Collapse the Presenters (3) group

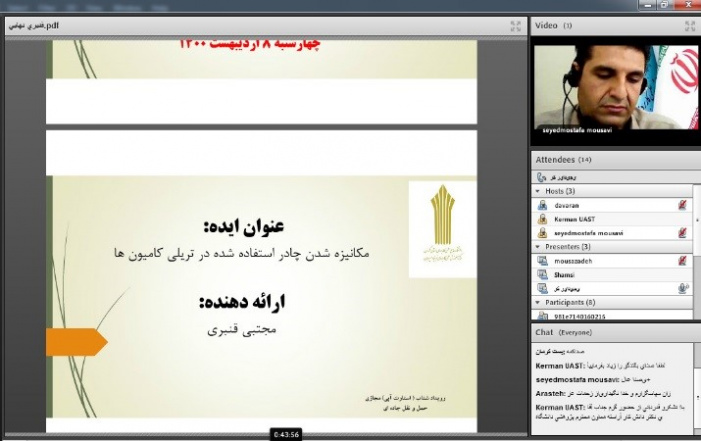coord(538,246)
